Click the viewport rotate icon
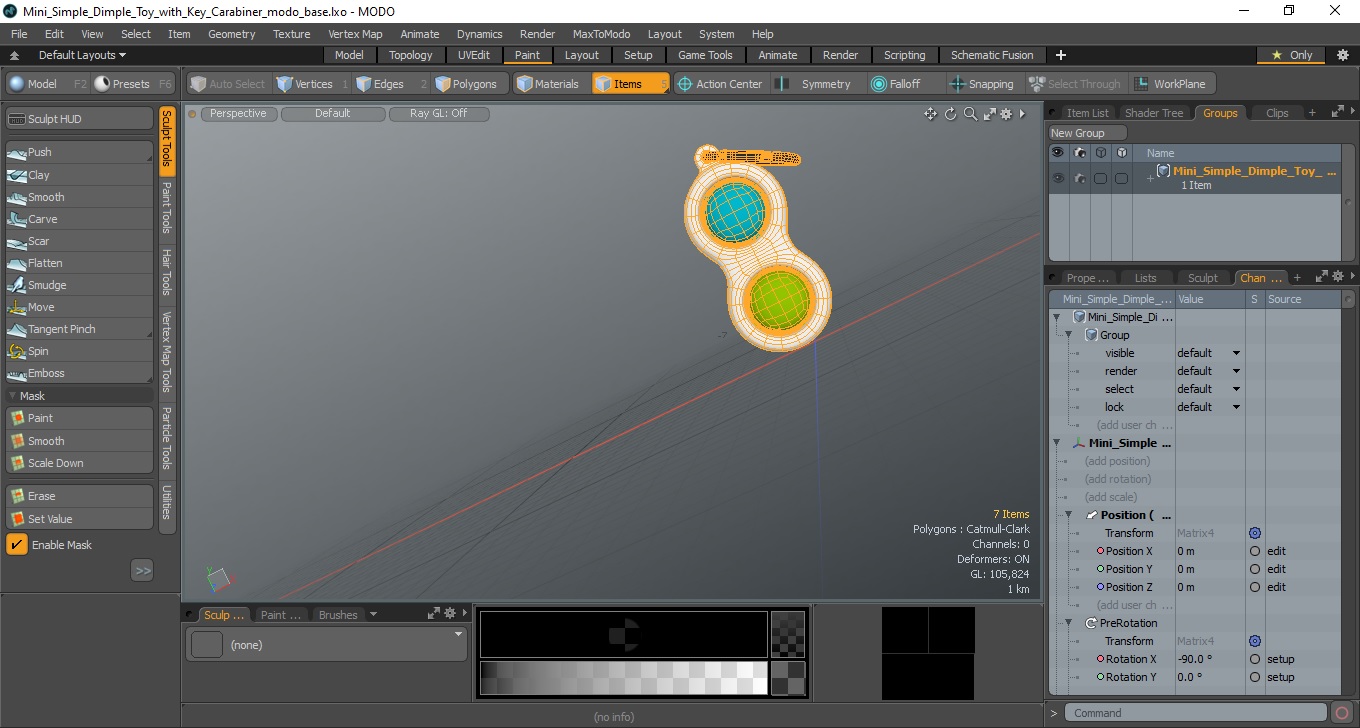The image size is (1360, 728). click(x=951, y=114)
